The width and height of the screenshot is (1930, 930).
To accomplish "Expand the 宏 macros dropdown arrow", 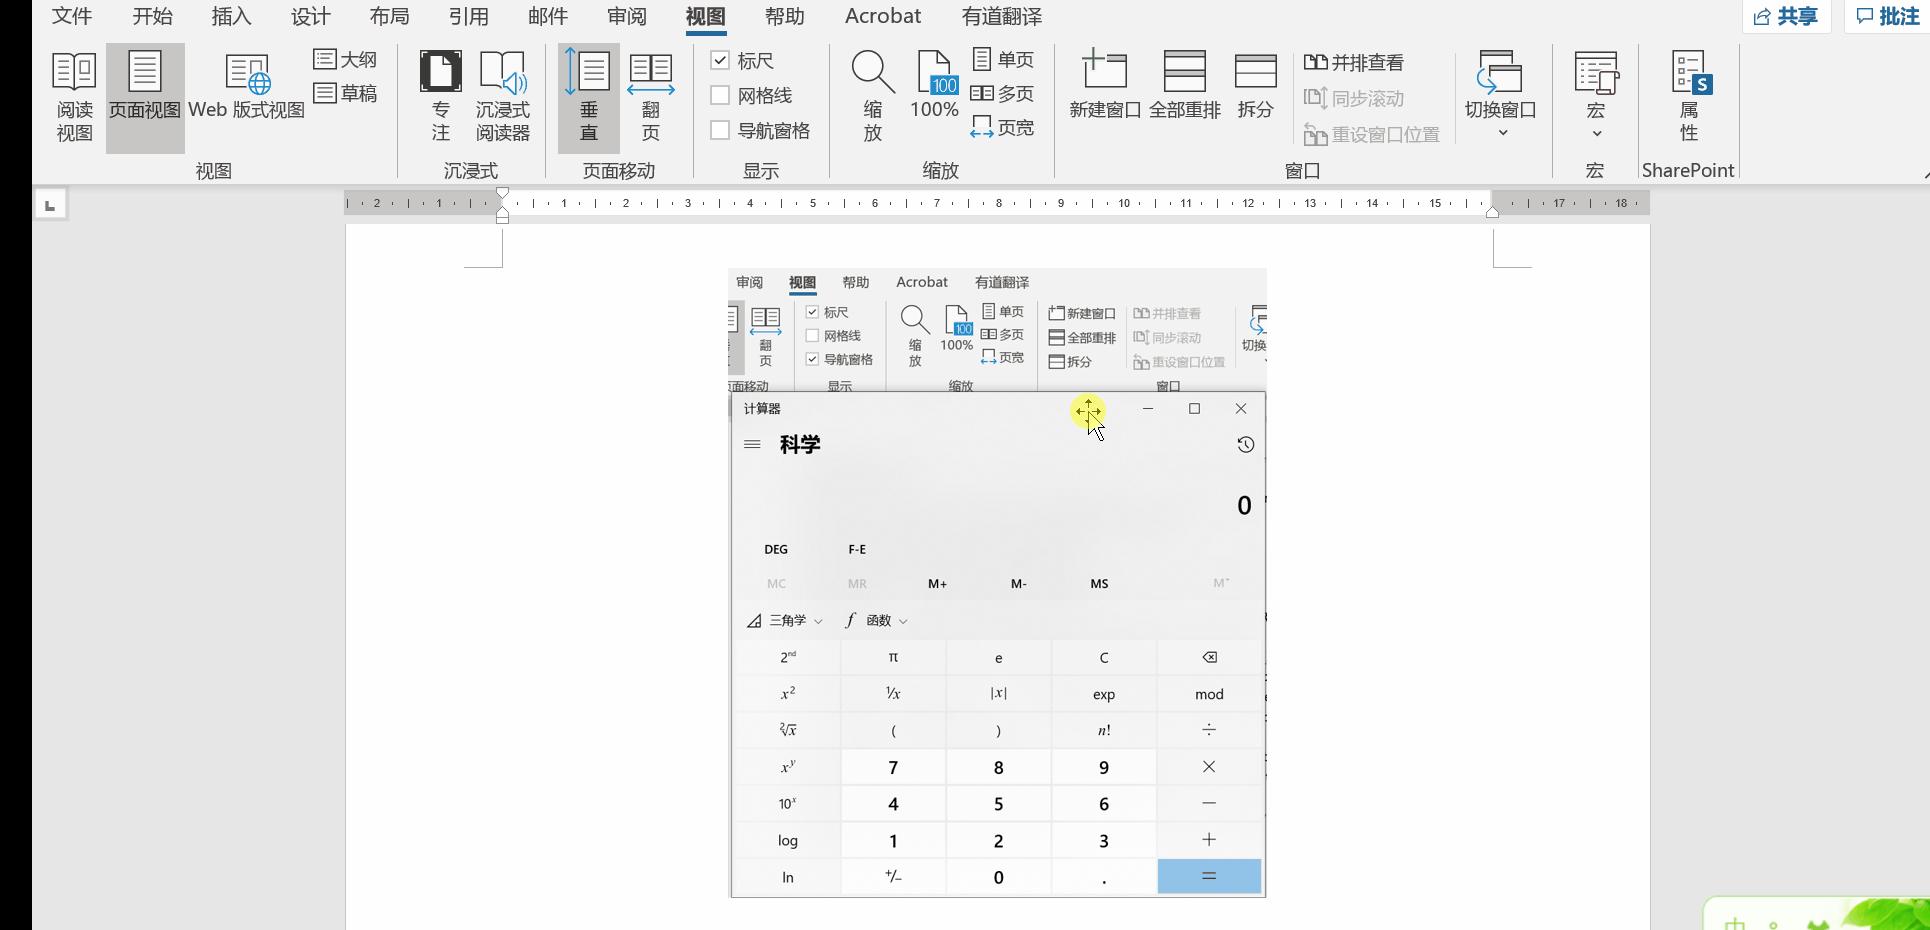I will click(1596, 133).
